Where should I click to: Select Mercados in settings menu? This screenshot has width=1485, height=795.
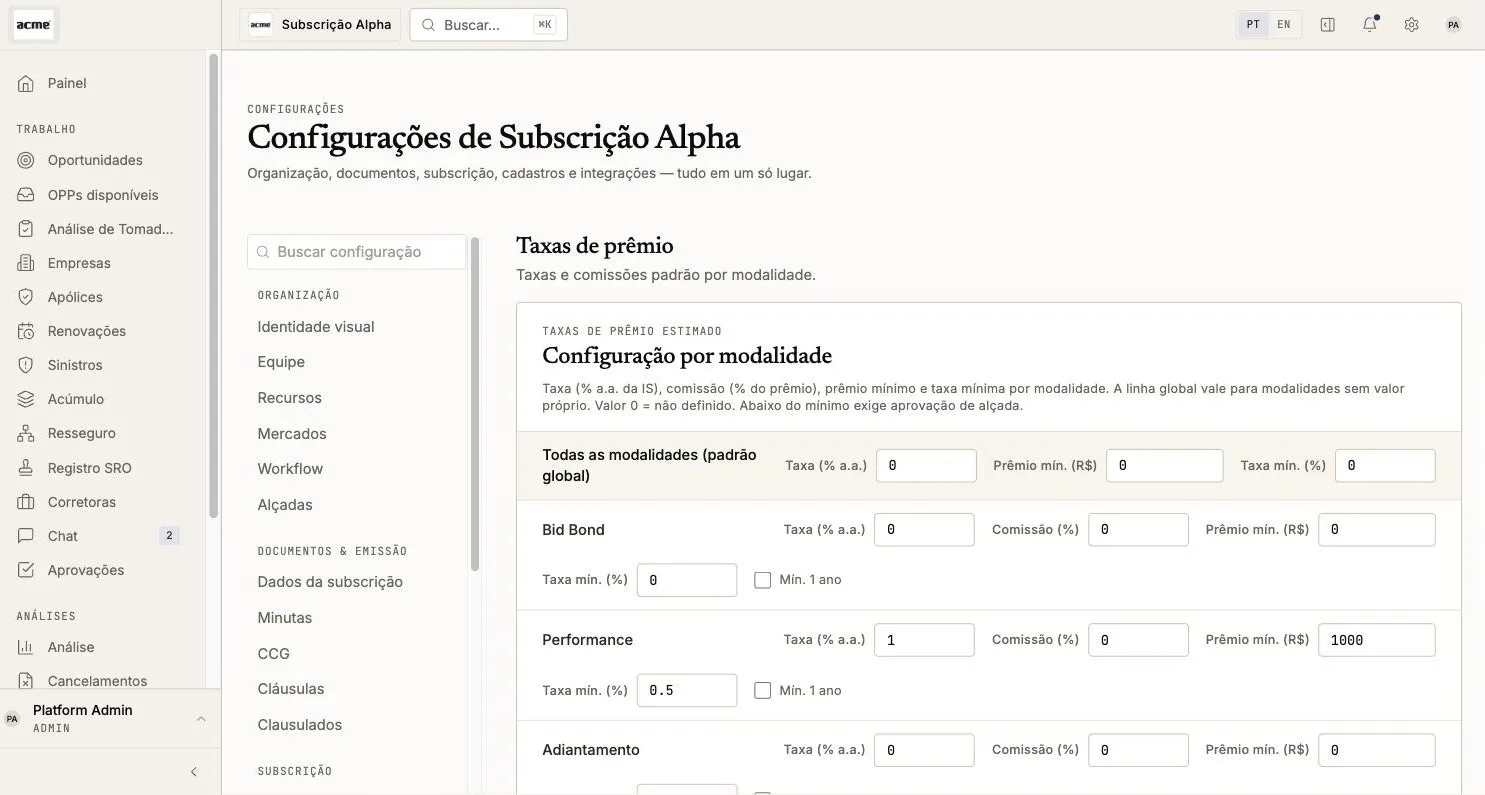pos(292,434)
